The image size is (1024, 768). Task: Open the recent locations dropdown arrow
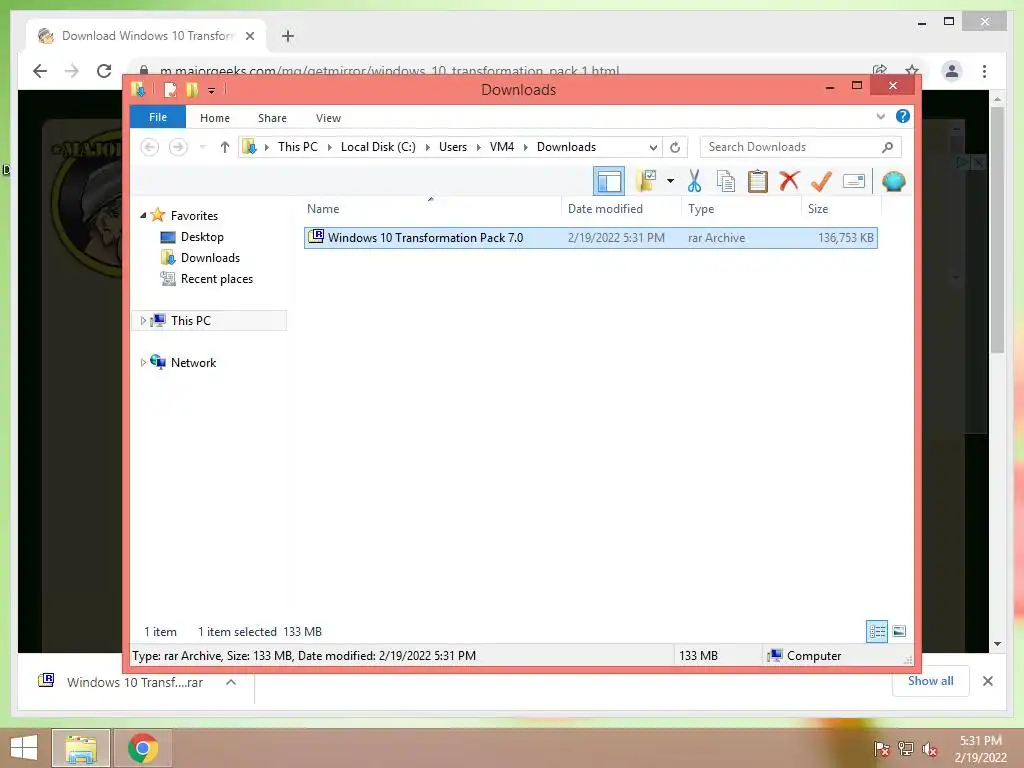202,148
